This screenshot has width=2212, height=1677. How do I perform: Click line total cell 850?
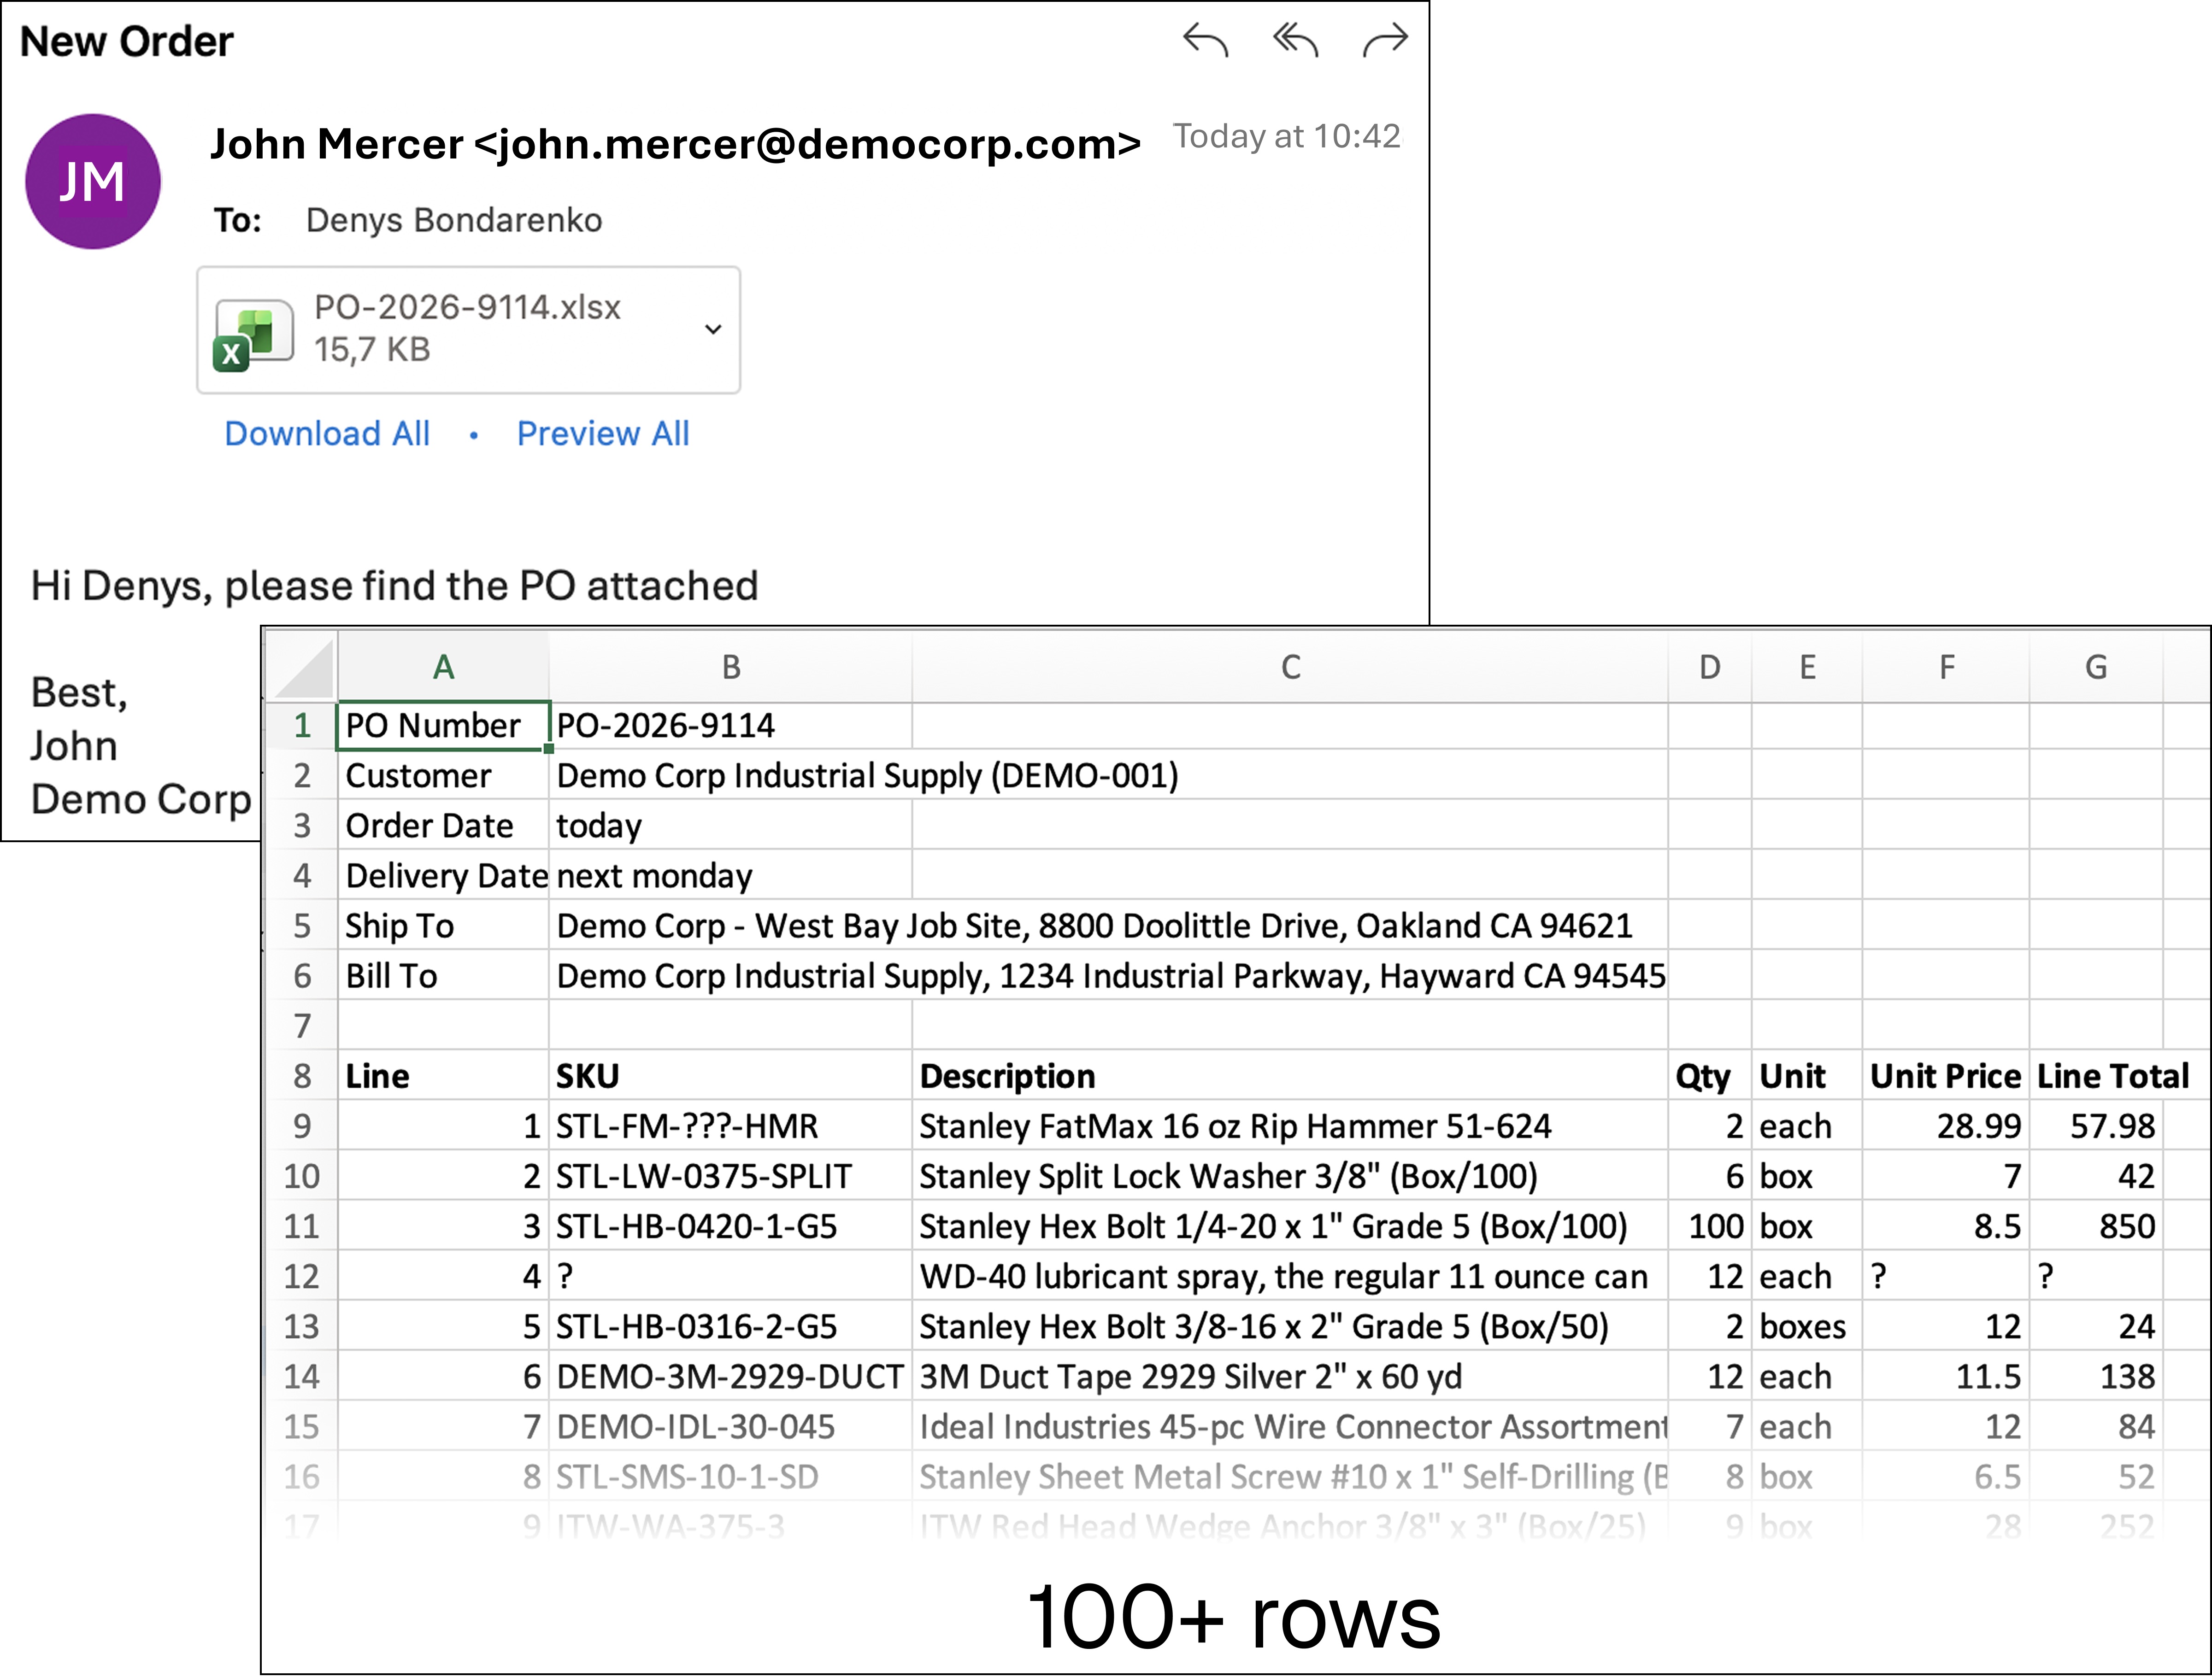(x=2096, y=1226)
